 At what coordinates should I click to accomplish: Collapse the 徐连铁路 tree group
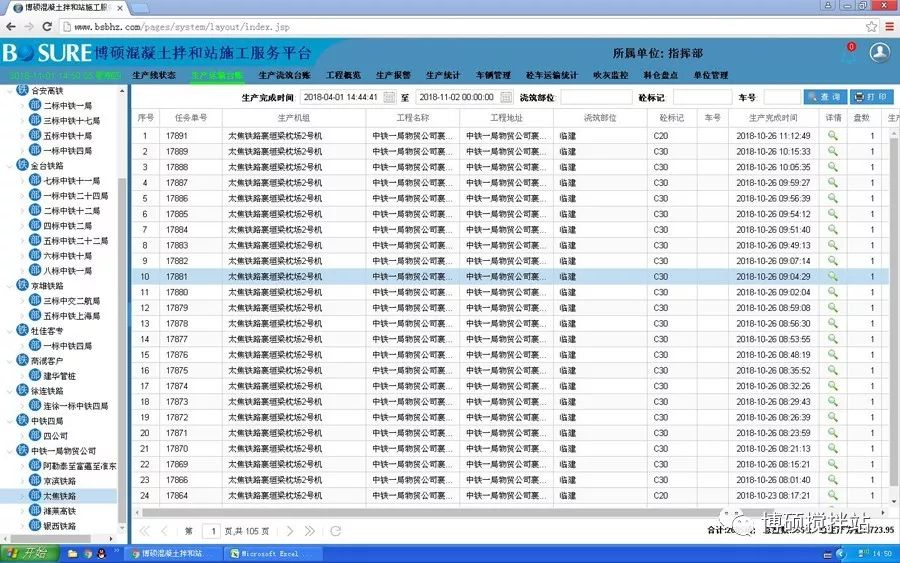[x=9, y=391]
